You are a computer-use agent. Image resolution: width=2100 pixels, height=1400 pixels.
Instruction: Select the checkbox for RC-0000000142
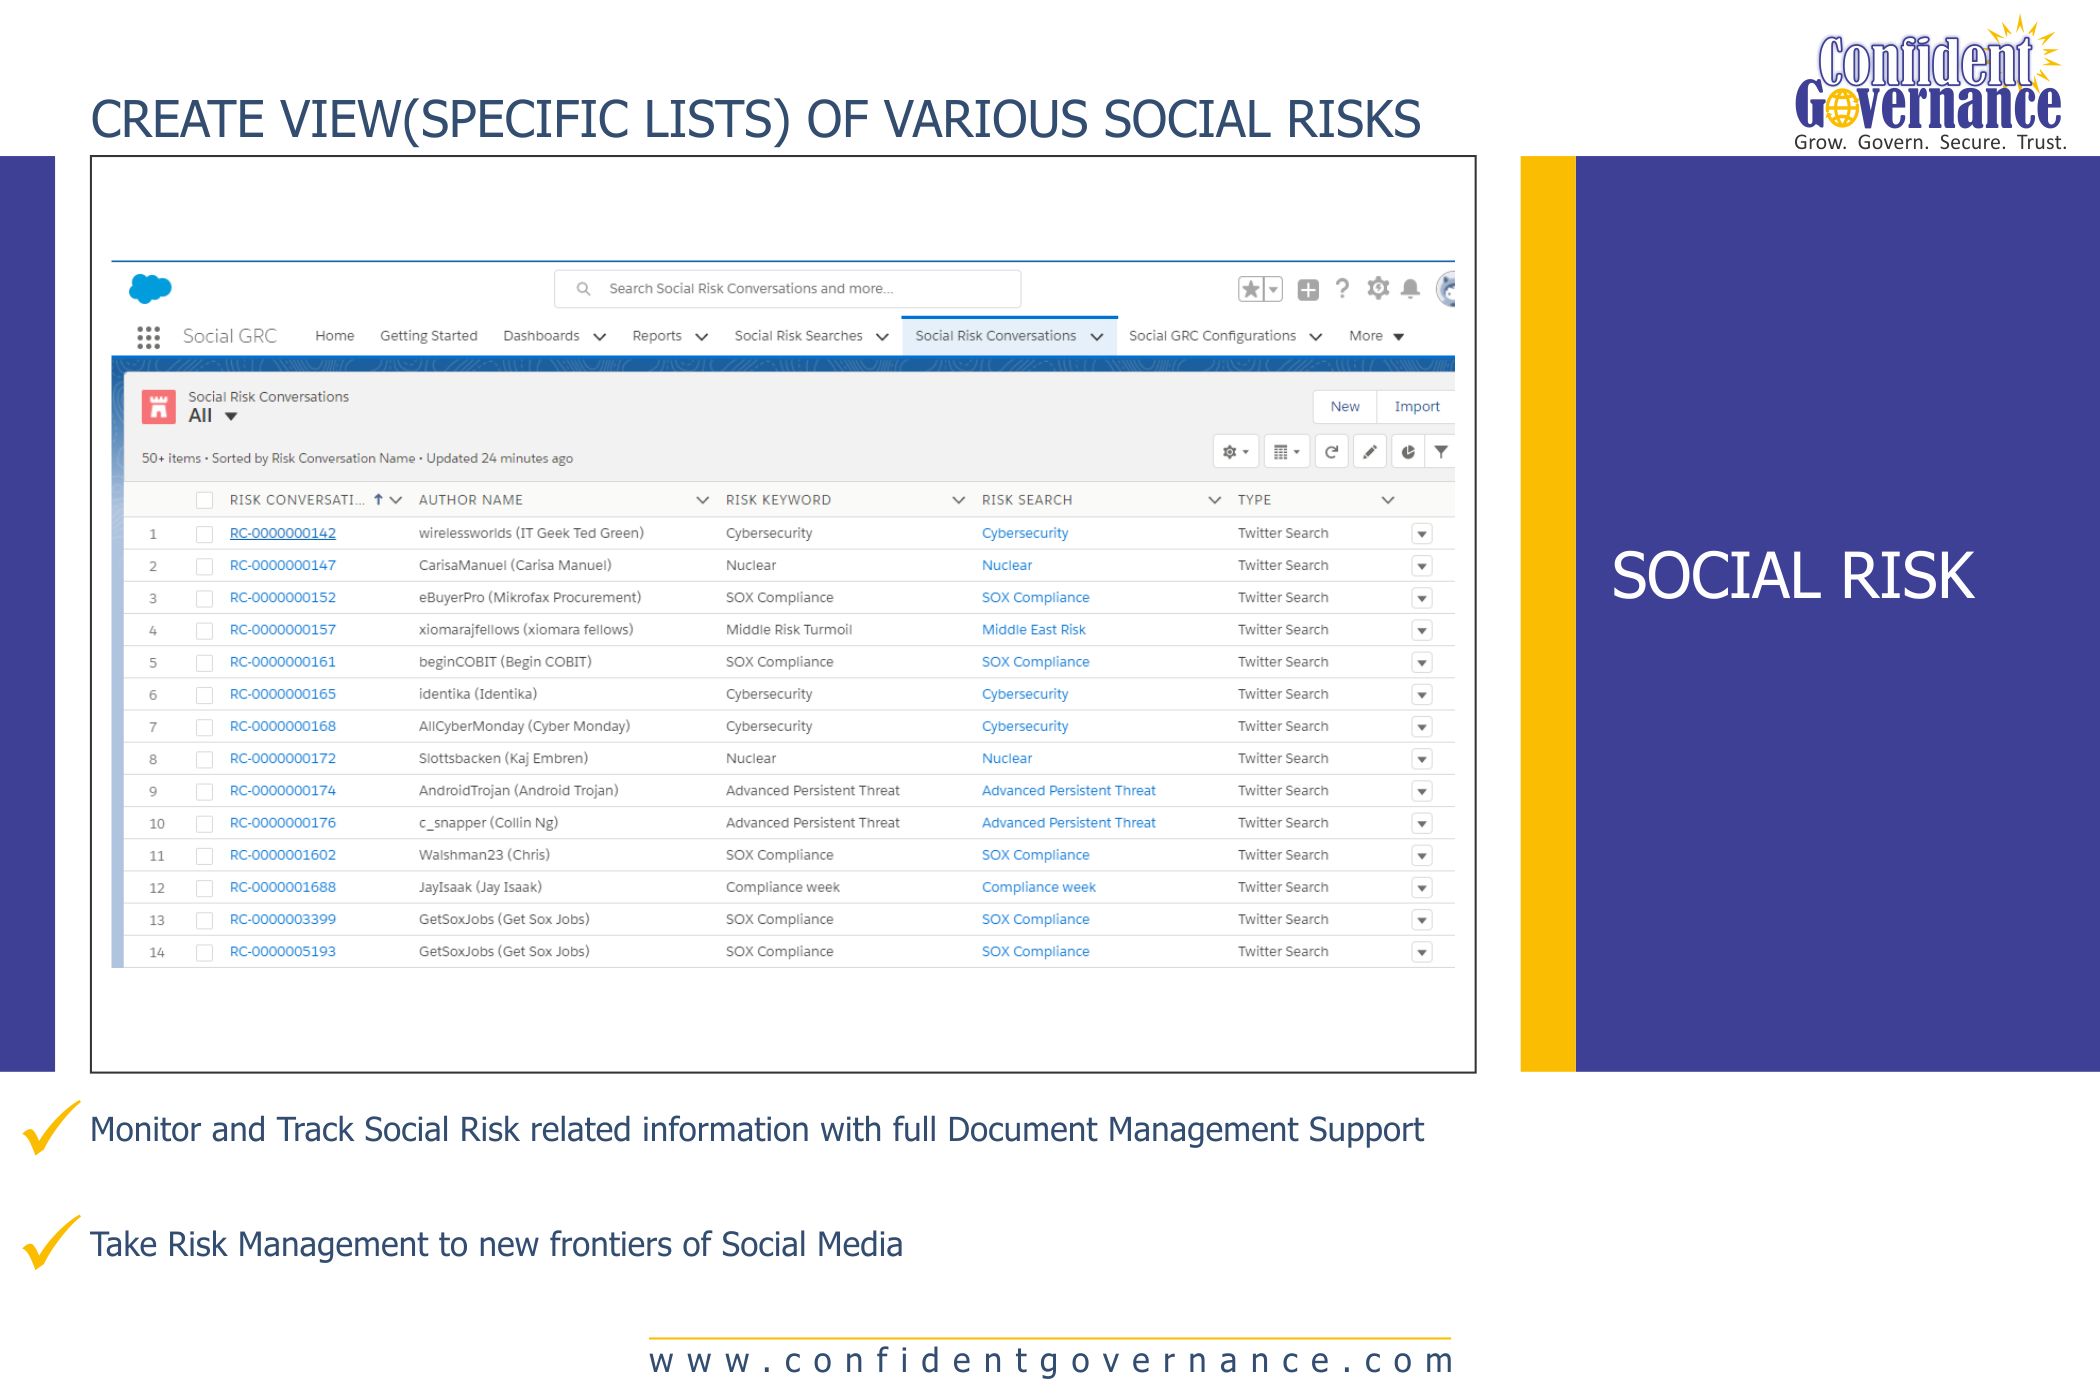(x=204, y=533)
